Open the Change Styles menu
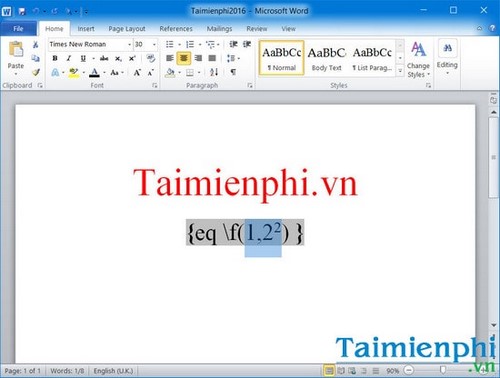This screenshot has width=500, height=378. pyautogui.click(x=418, y=60)
